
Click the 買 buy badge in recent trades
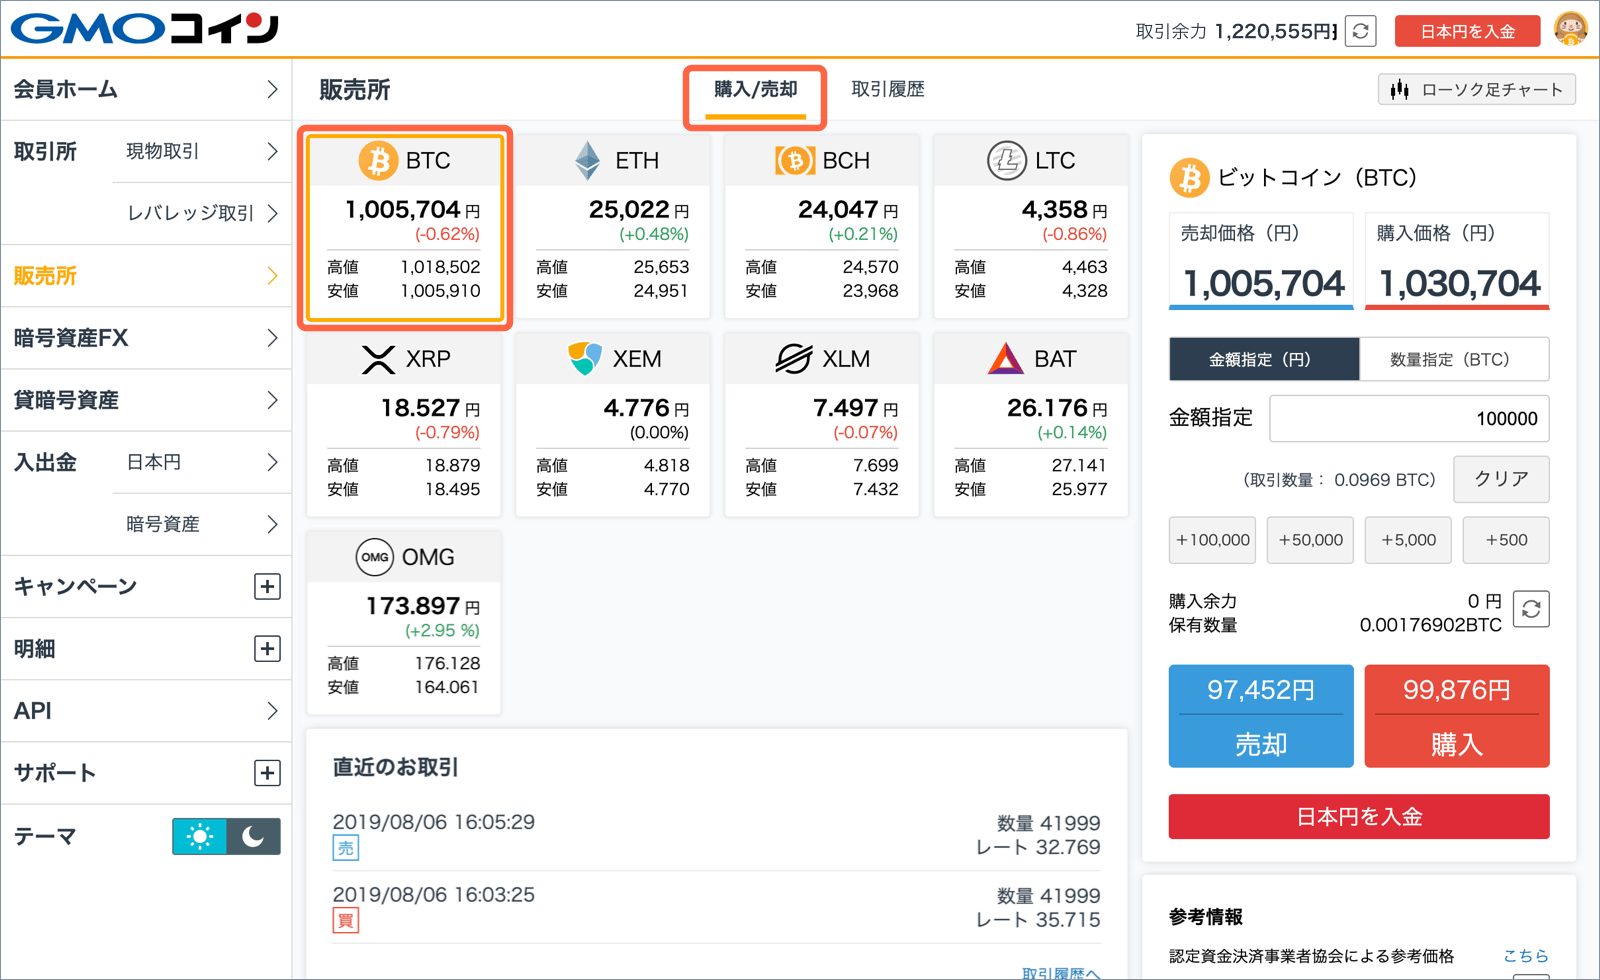(345, 920)
